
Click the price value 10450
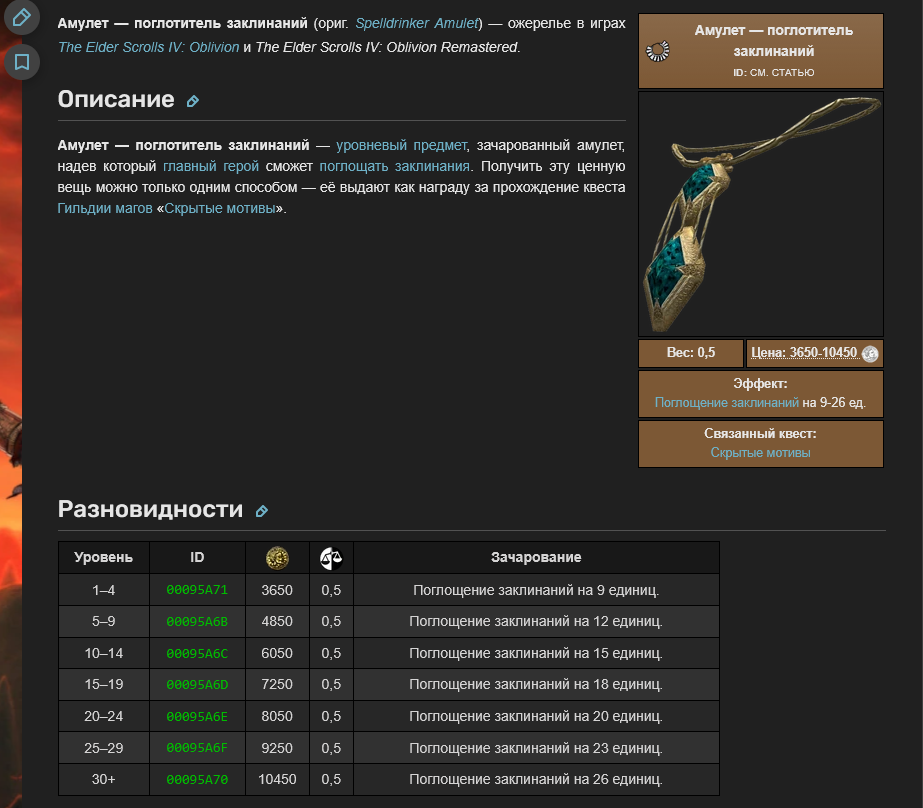tap(277, 779)
